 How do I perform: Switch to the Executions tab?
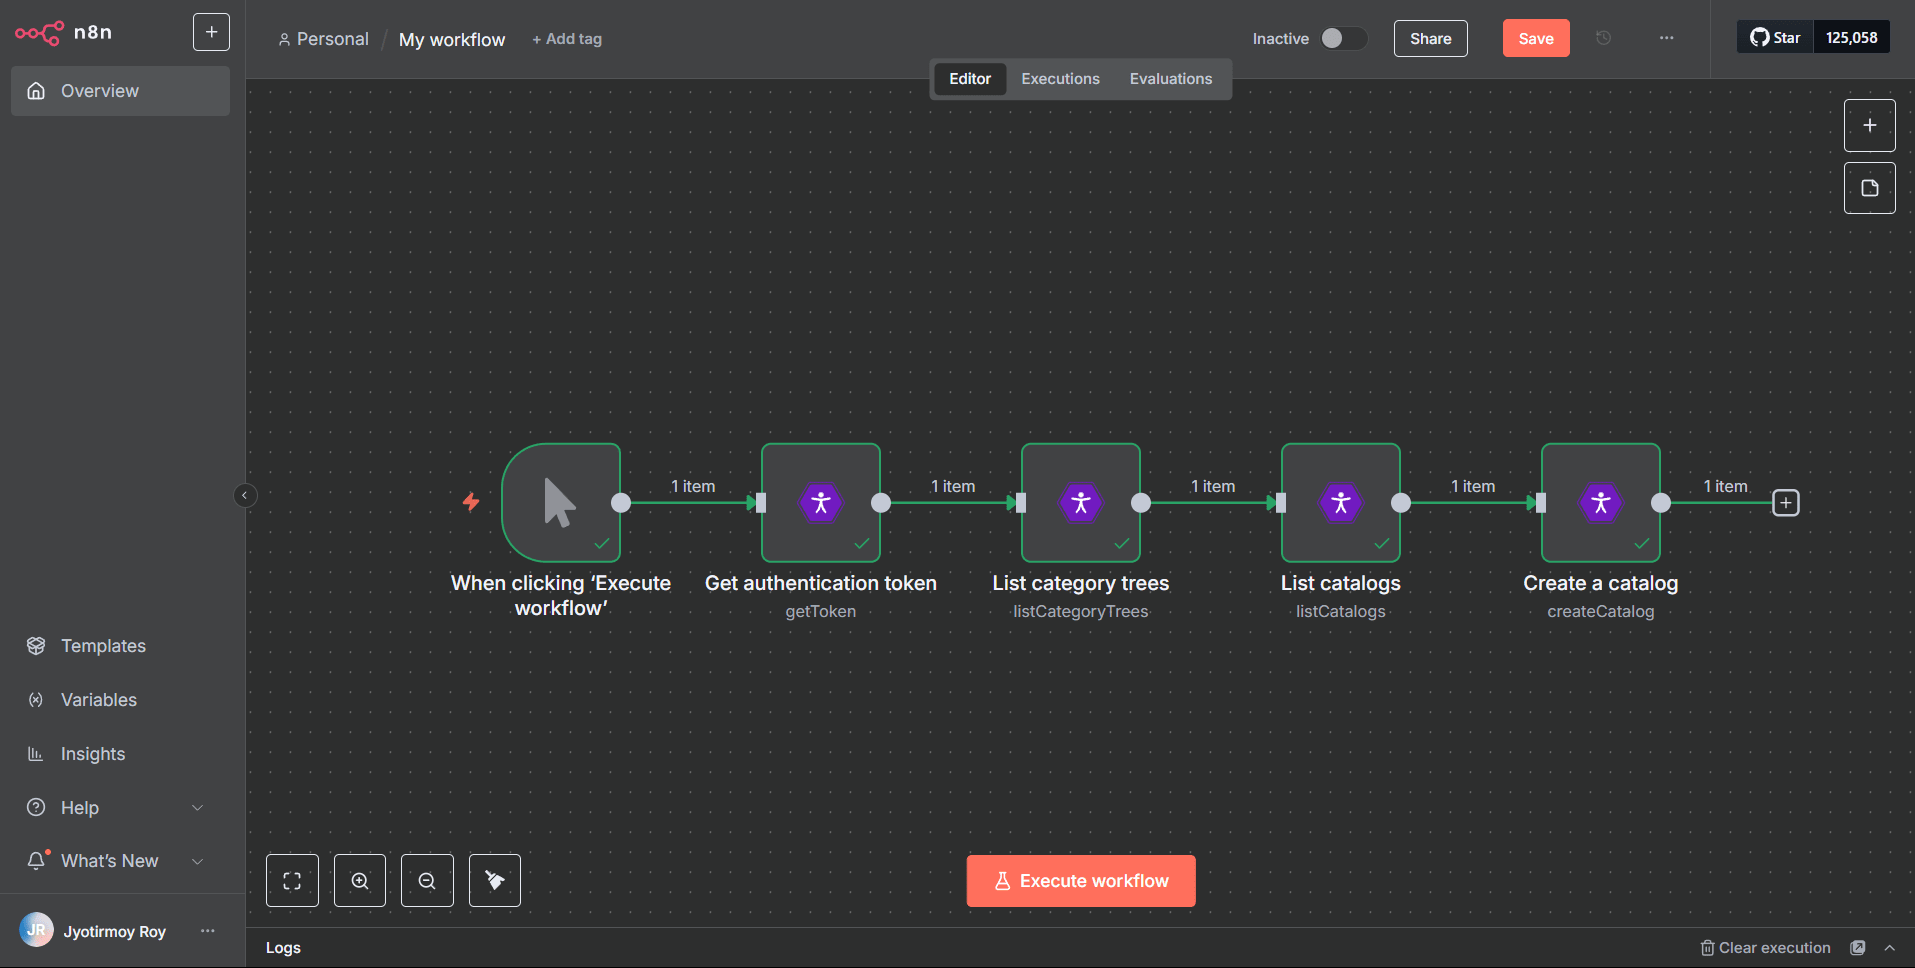pyautogui.click(x=1059, y=78)
